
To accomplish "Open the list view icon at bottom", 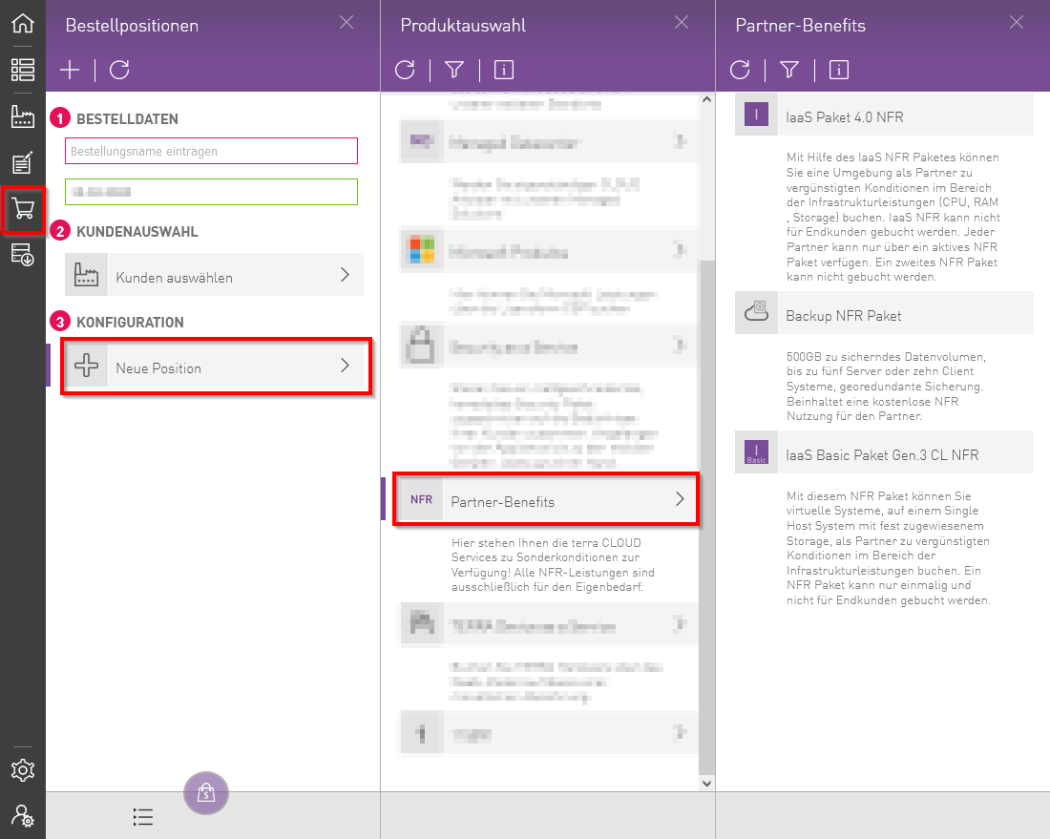I will click(x=143, y=816).
